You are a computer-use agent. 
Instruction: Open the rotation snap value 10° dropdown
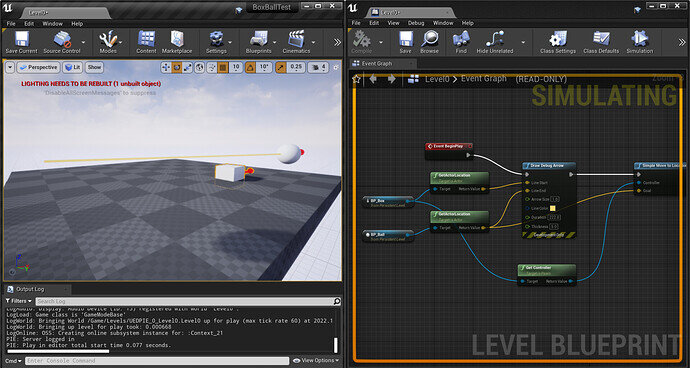pyautogui.click(x=264, y=67)
